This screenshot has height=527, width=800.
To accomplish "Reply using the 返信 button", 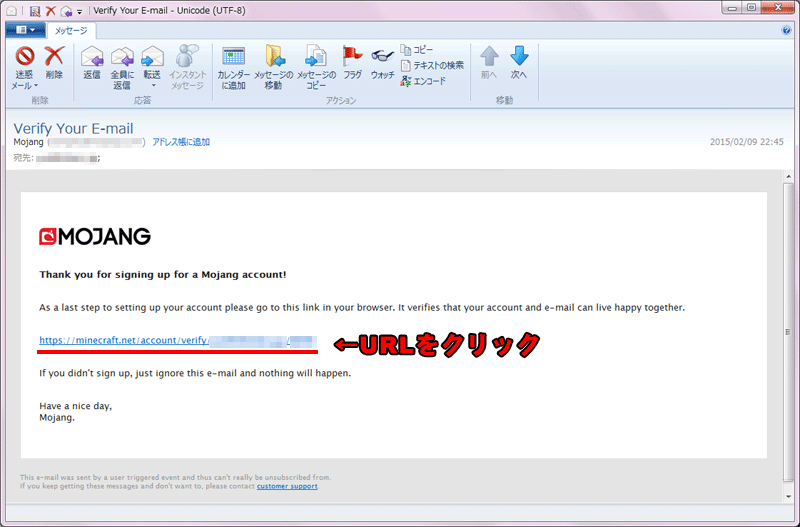I will click(x=92, y=63).
